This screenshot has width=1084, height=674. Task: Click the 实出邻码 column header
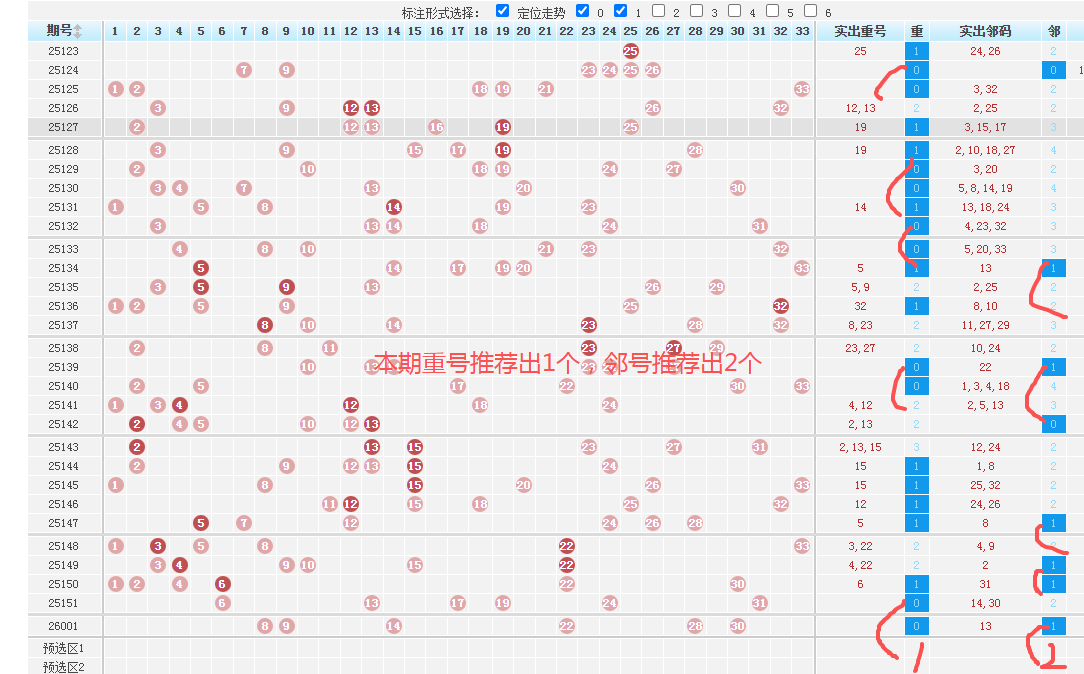[x=985, y=31]
